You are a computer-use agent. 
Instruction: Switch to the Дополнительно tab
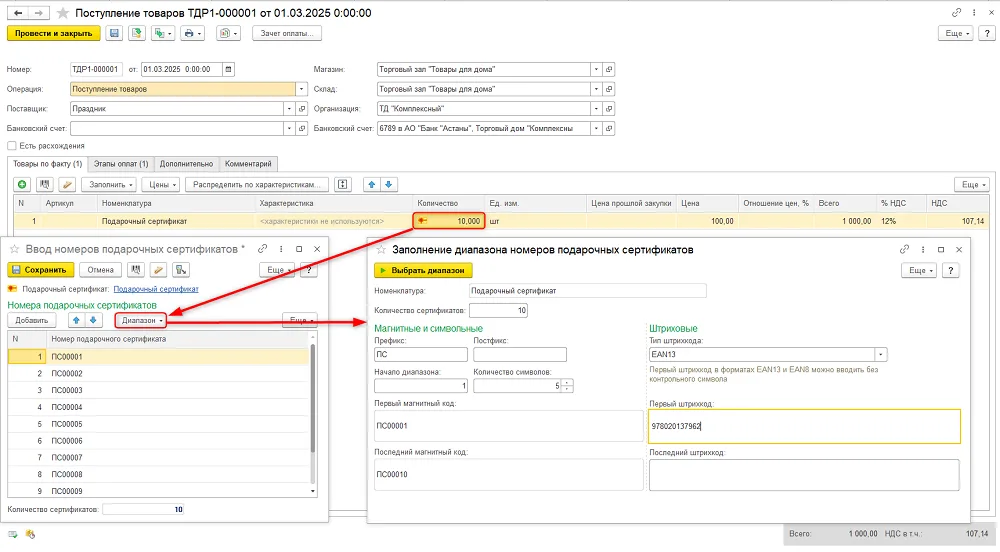pyautogui.click(x=186, y=164)
